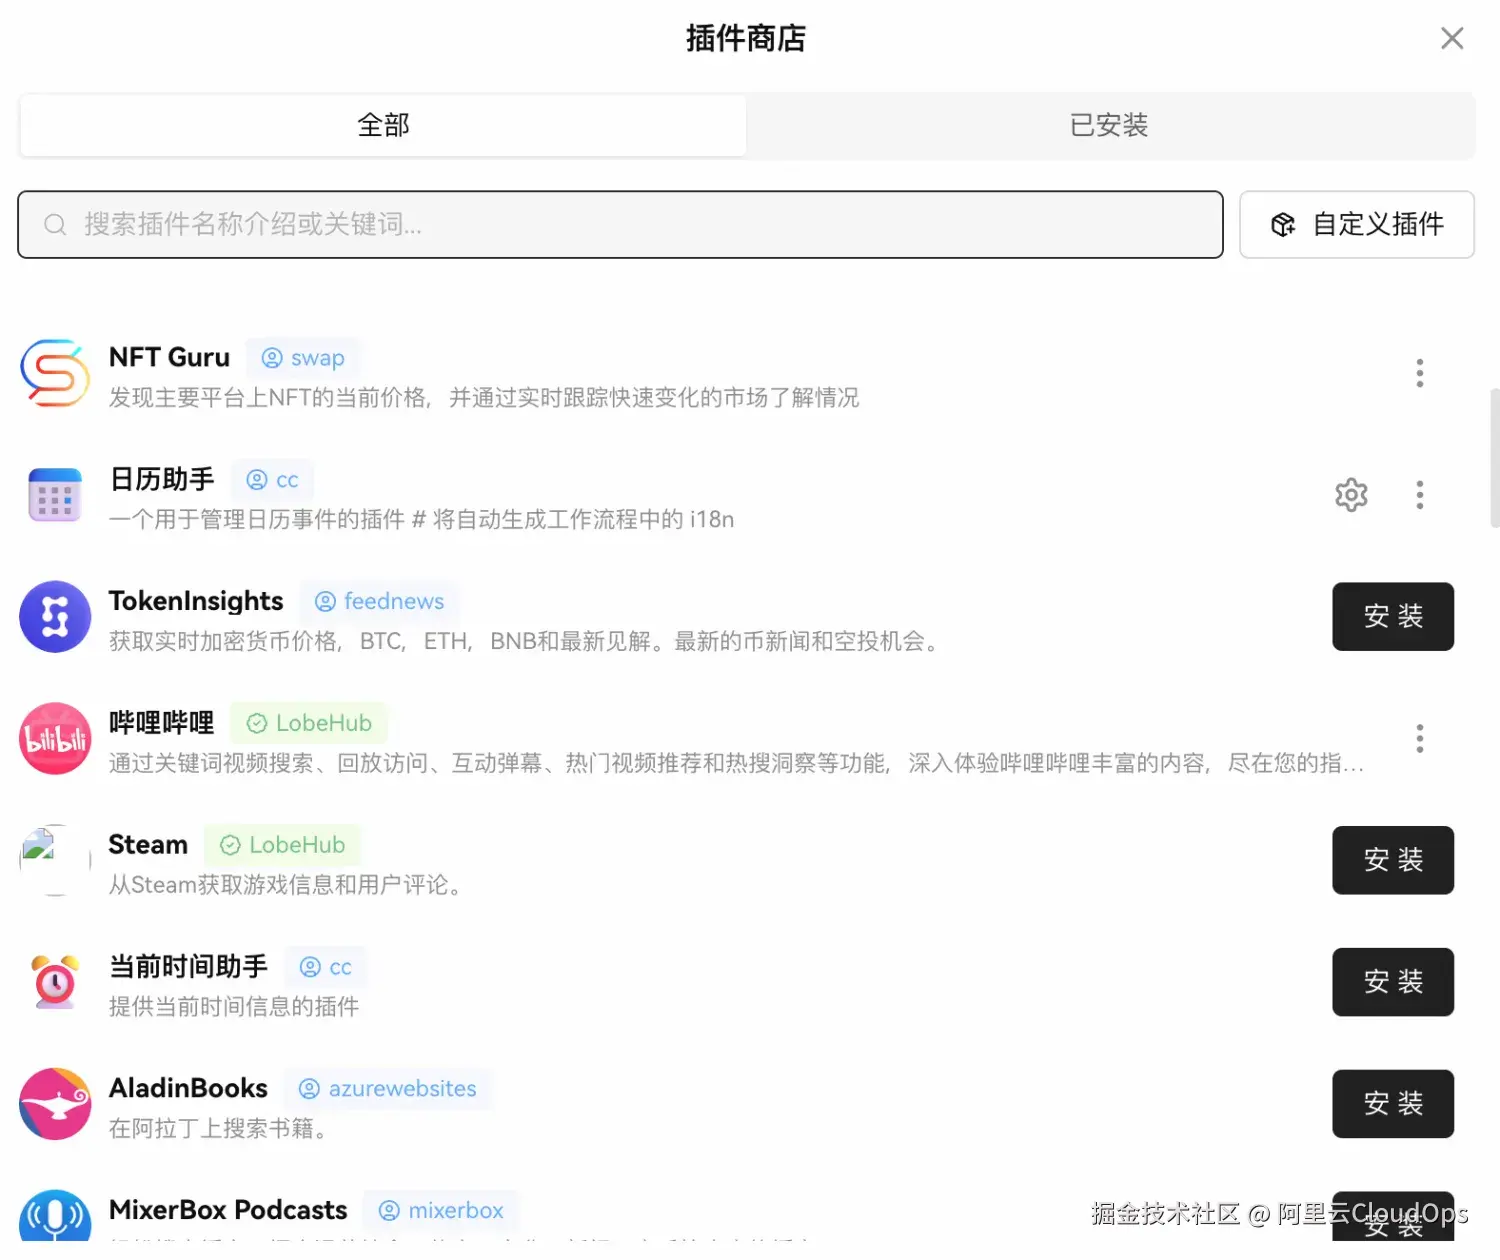
Task: Focus the plugin search input field
Action: [x=620, y=224]
